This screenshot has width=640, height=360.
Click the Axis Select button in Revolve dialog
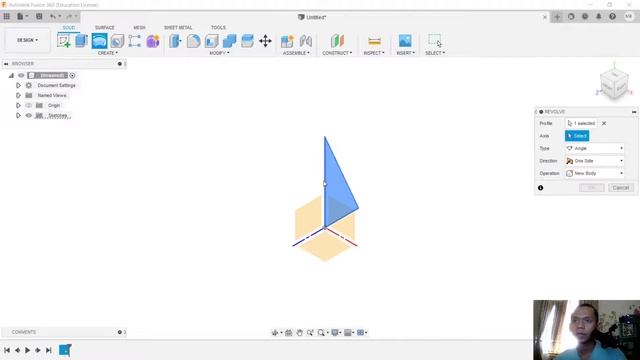click(x=577, y=136)
